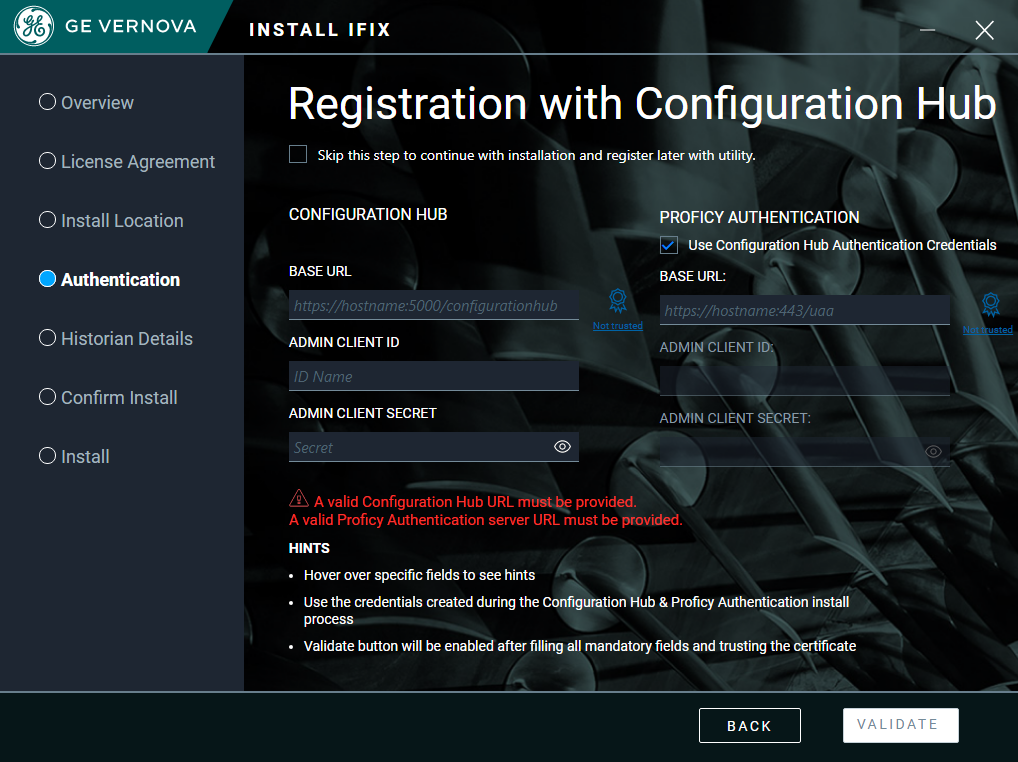This screenshot has width=1018, height=762.
Task: Click the PROFICY AUTHENTICATION section label
Action: [x=760, y=217]
